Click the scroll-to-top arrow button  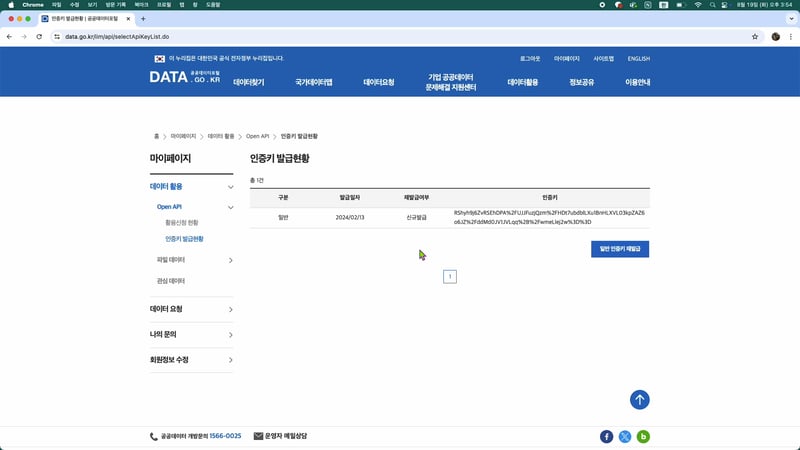click(x=640, y=399)
